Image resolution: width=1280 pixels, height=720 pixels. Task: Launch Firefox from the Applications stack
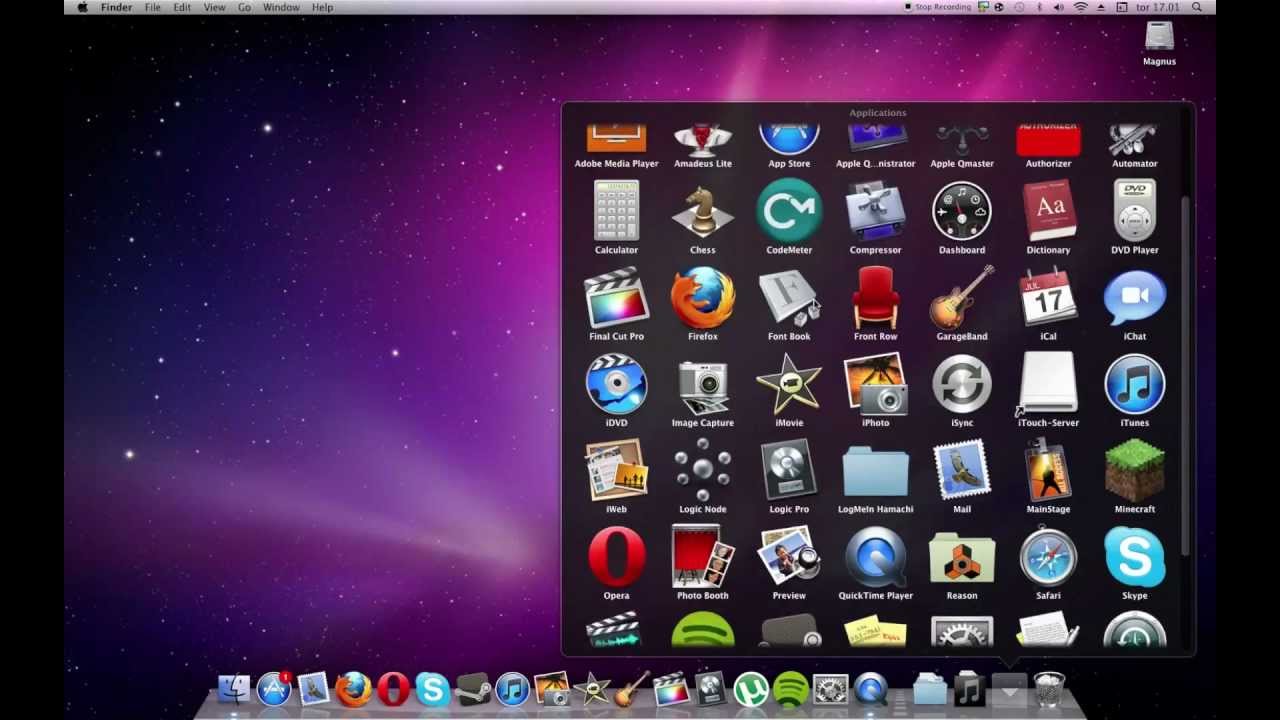[x=702, y=298]
